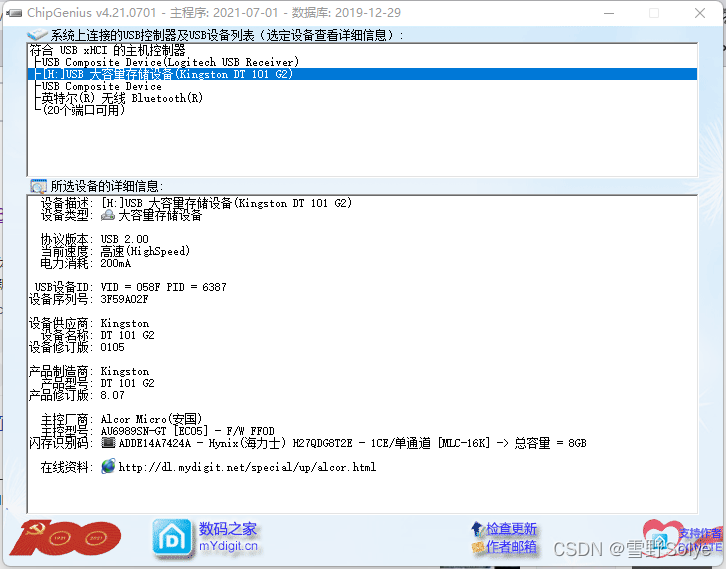Click the 支持作者 support author link
Image resolution: width=726 pixels, height=569 pixels.
[700, 533]
